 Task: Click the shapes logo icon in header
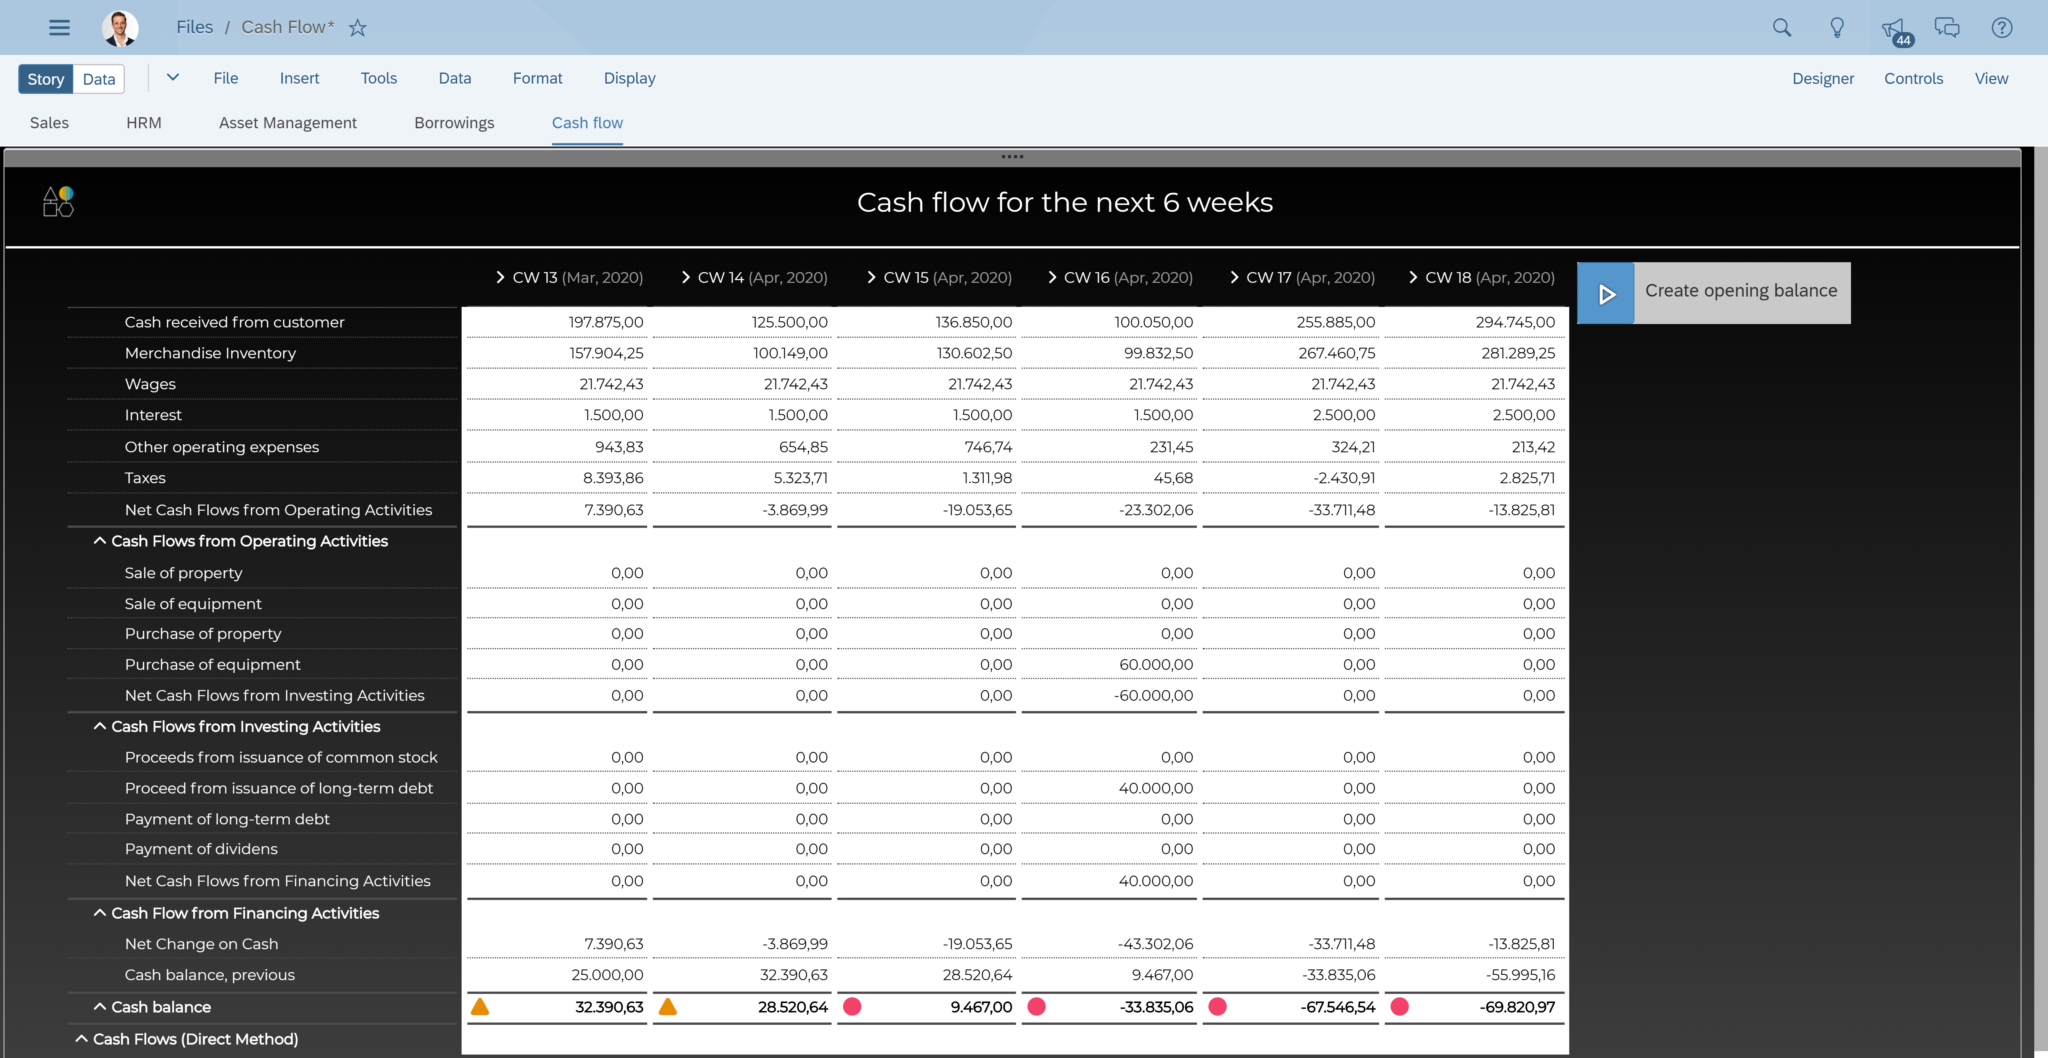pos(58,202)
